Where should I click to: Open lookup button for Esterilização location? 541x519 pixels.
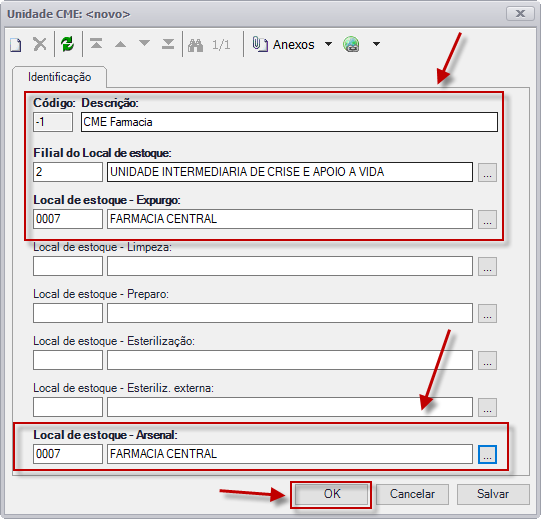point(487,360)
